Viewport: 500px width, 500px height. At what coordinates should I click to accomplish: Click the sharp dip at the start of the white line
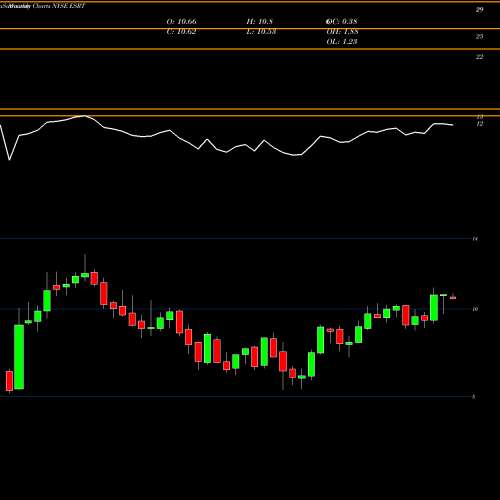[9, 159]
